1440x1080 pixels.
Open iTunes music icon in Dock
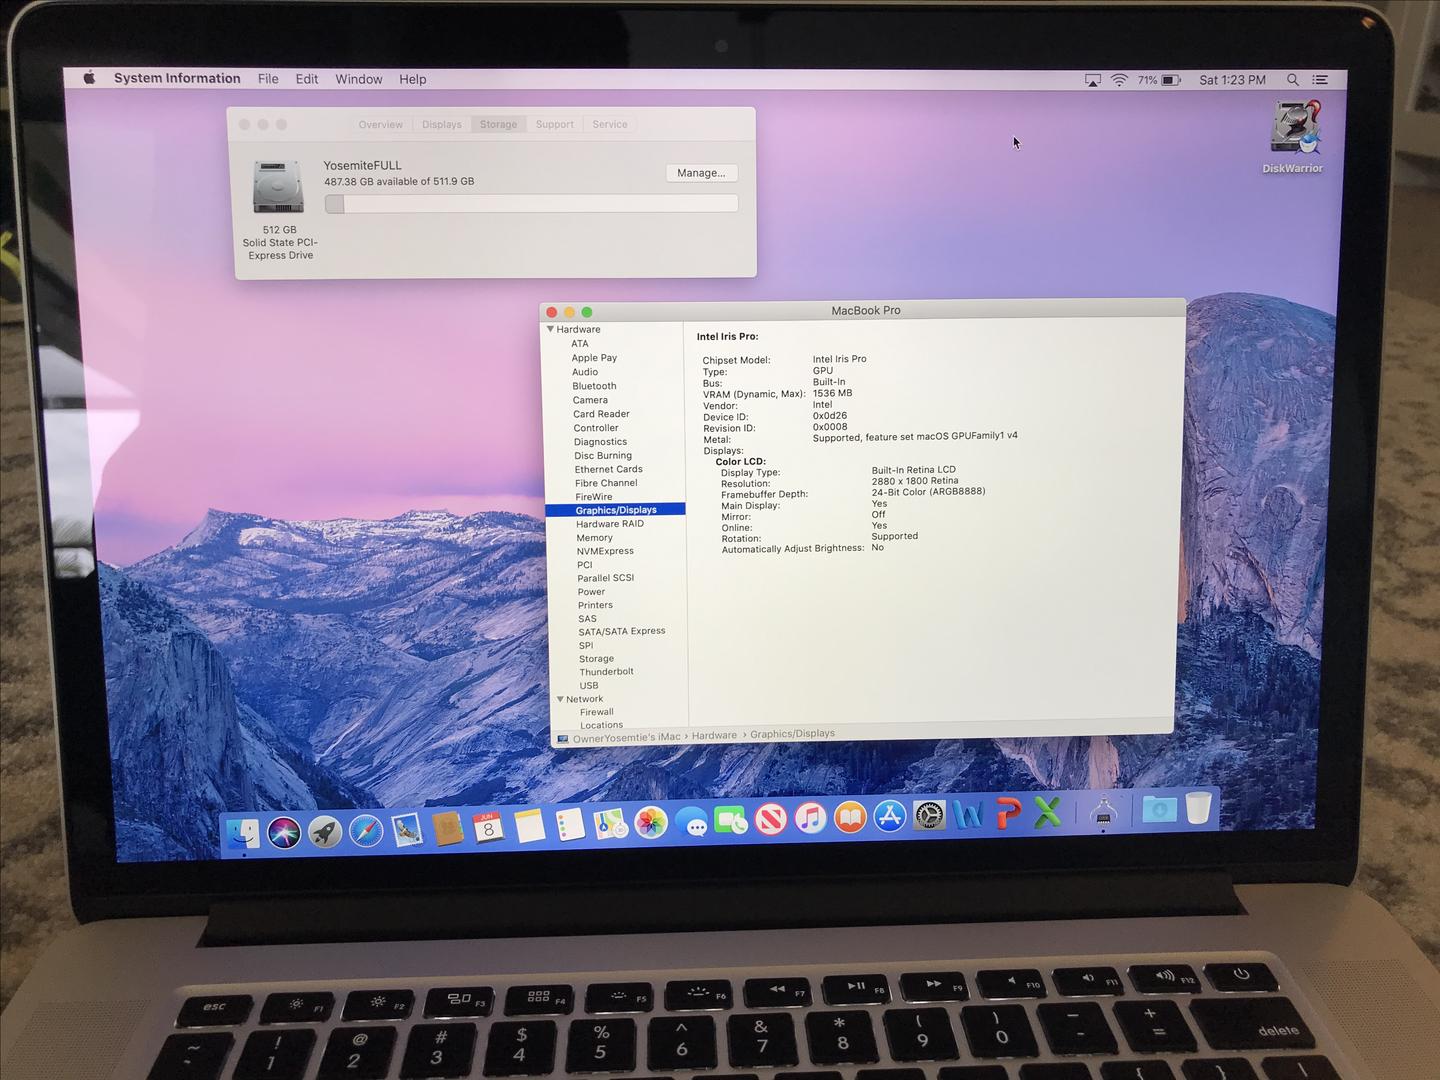811,819
